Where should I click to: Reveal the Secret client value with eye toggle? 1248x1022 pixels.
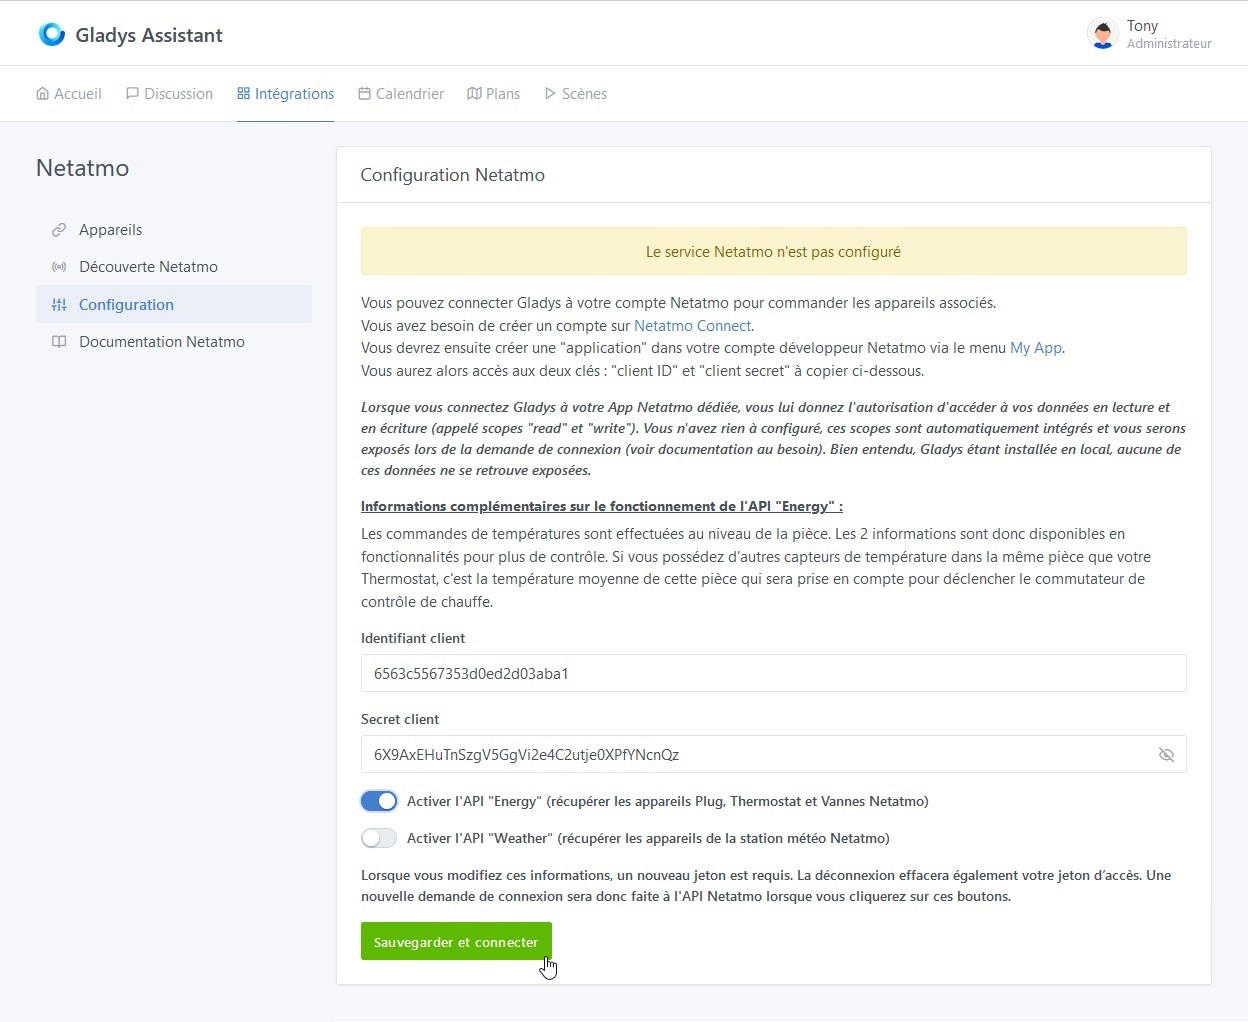tap(1166, 754)
